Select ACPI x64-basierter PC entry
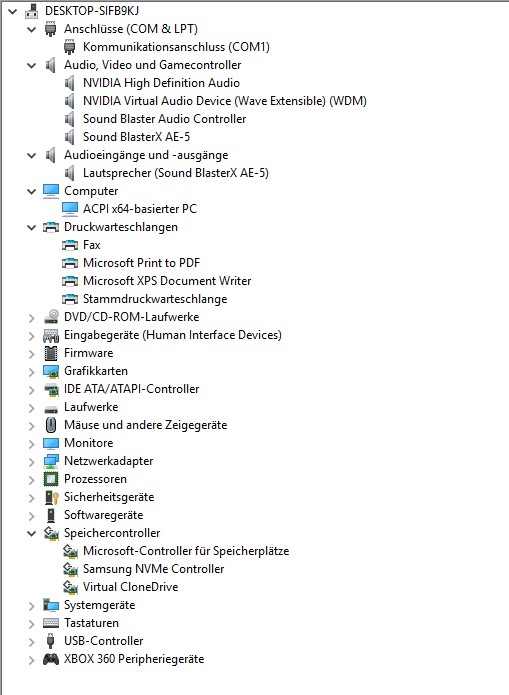 [140, 209]
